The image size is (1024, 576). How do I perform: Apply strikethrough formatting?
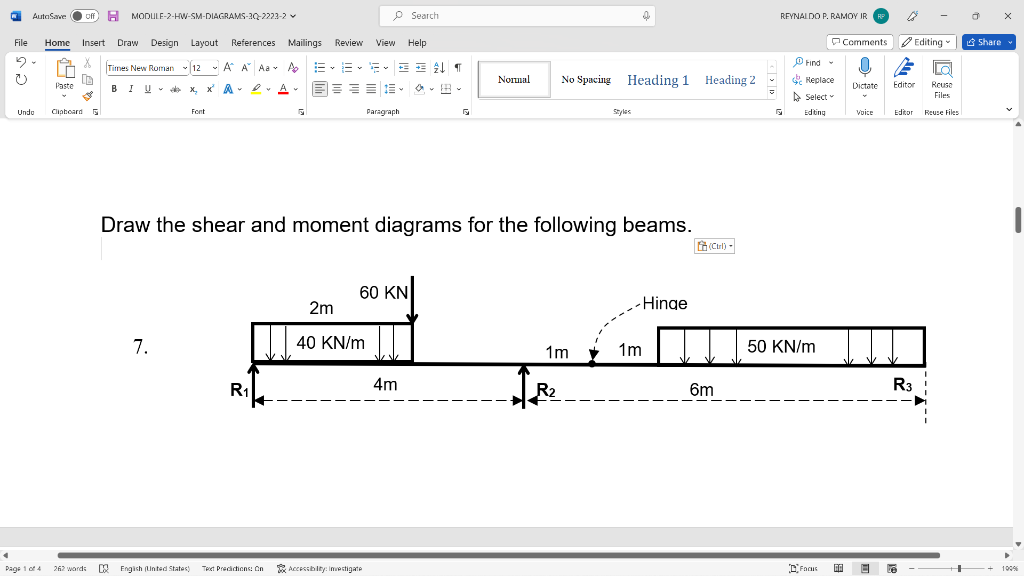(175, 89)
